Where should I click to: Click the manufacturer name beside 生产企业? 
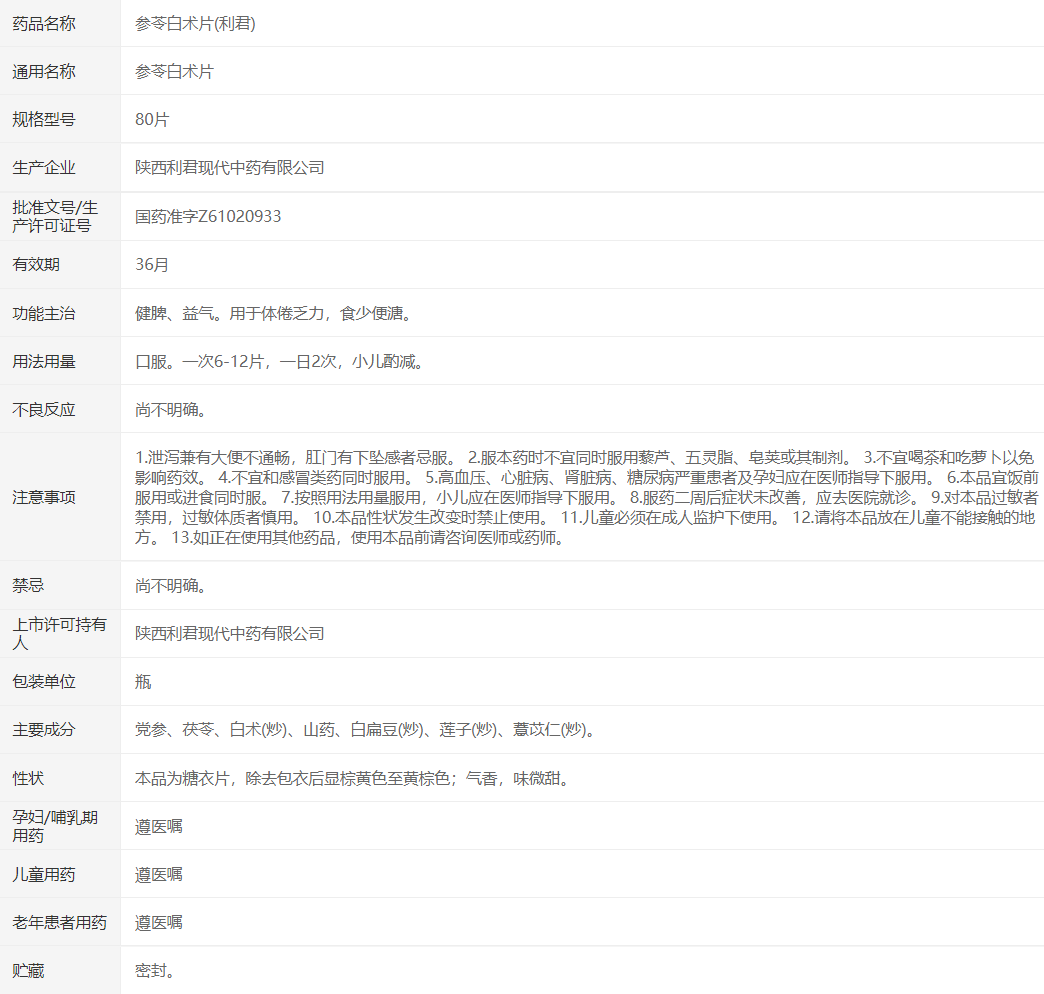[x=230, y=168]
